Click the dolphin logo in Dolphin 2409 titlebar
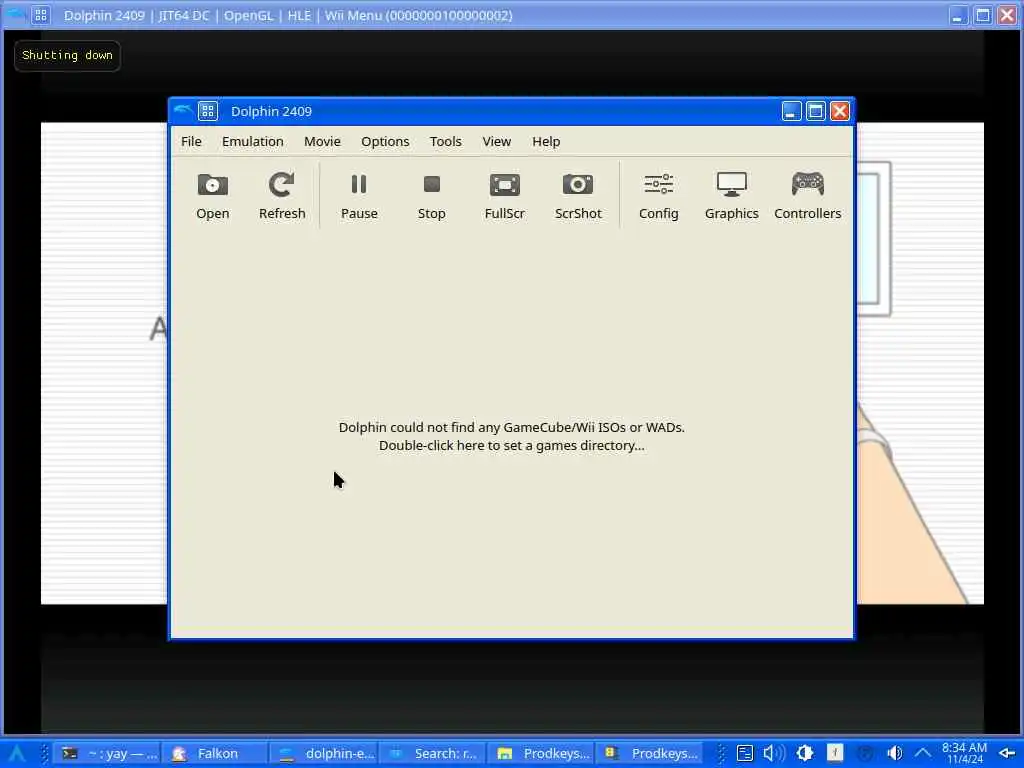 click(184, 110)
